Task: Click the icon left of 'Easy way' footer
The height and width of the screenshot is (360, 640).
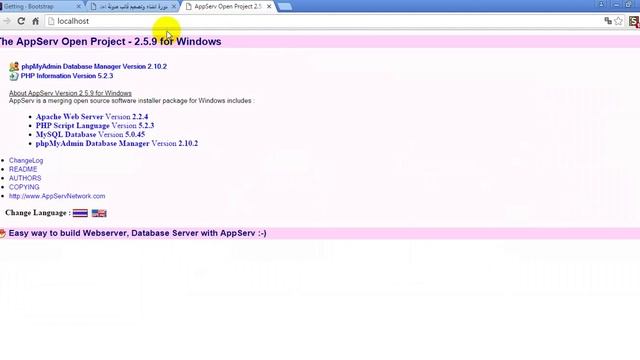Action: click(x=2, y=233)
